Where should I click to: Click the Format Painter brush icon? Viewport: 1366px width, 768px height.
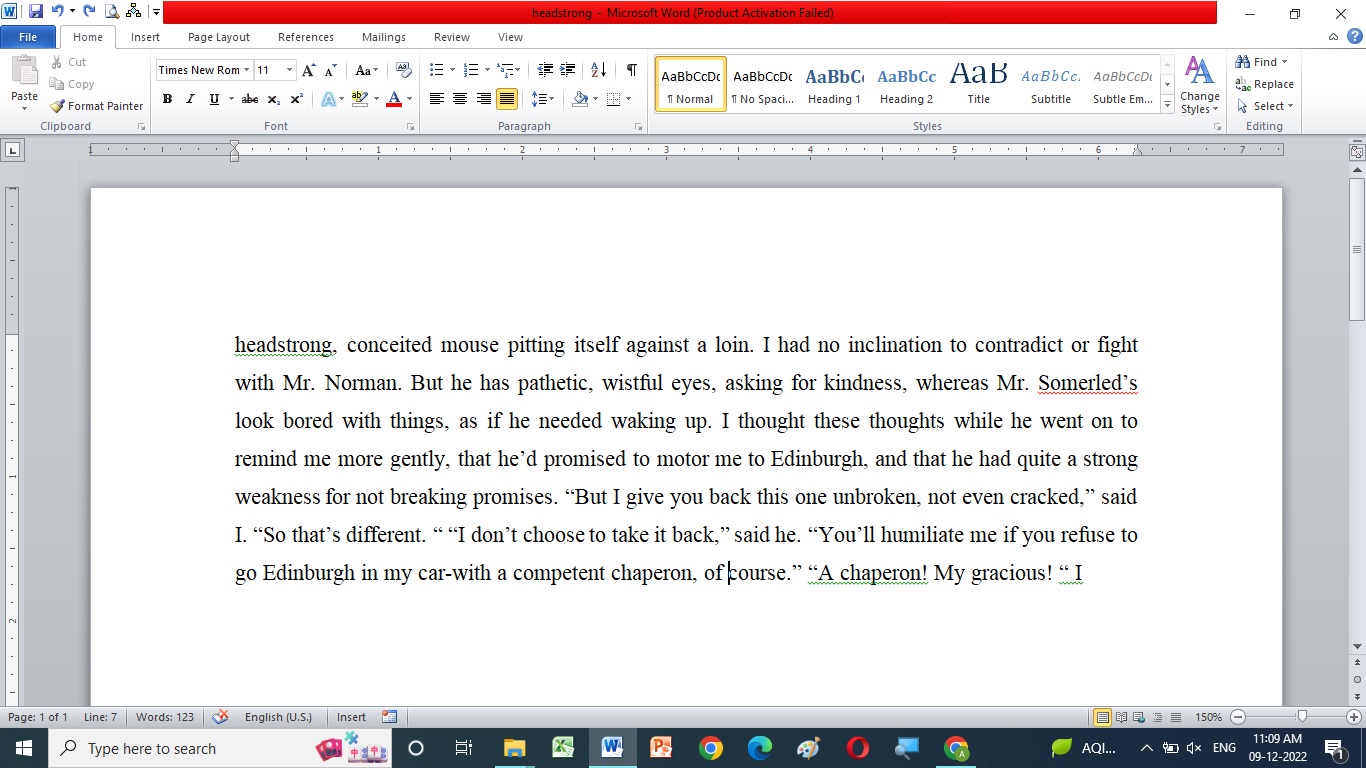(x=58, y=106)
